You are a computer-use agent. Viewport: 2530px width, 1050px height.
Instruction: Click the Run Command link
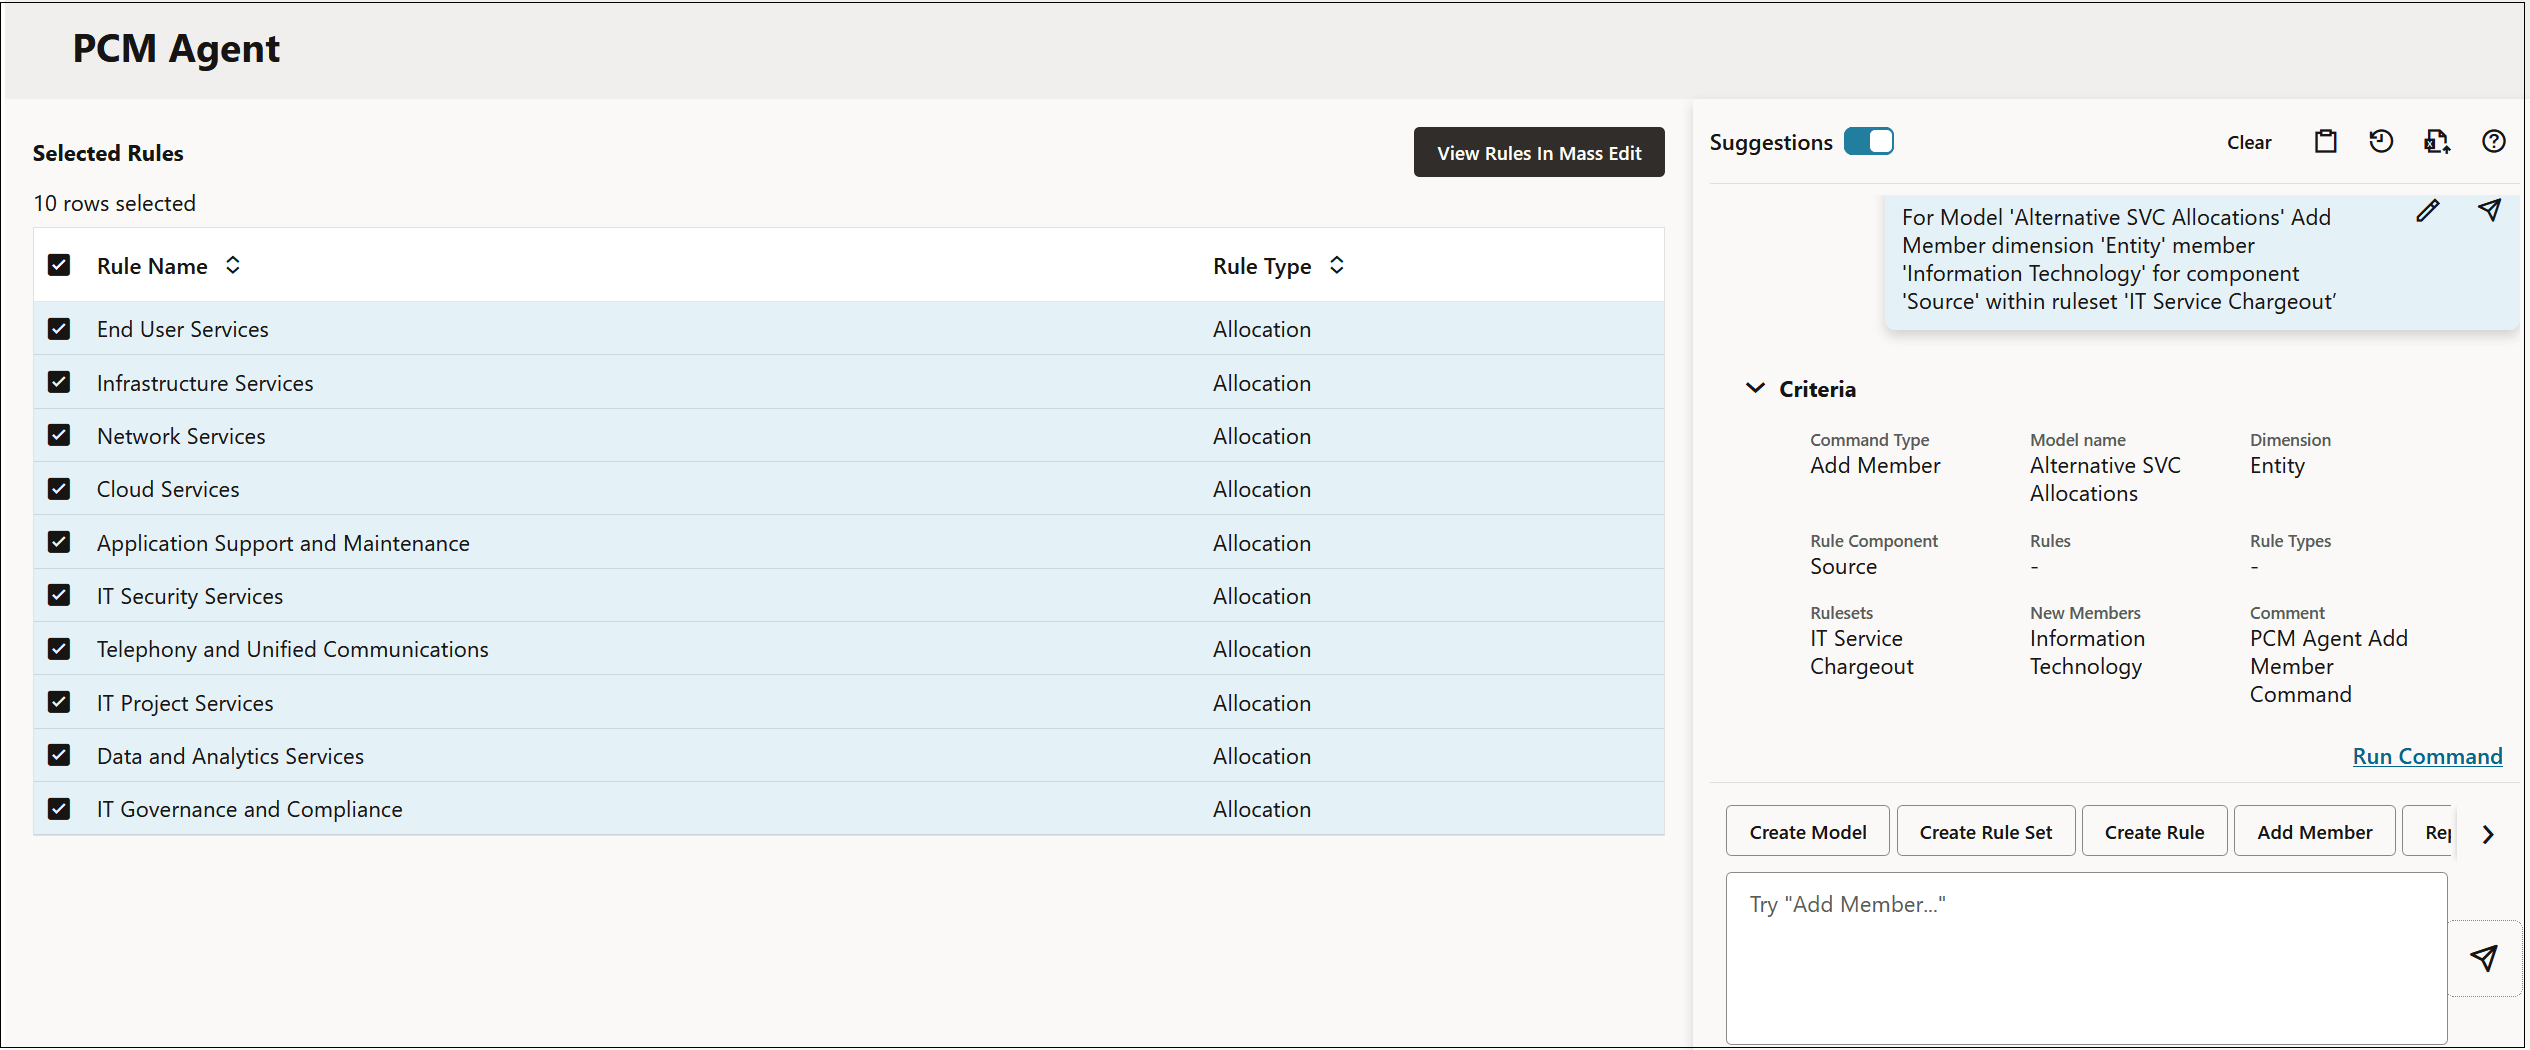[2427, 756]
